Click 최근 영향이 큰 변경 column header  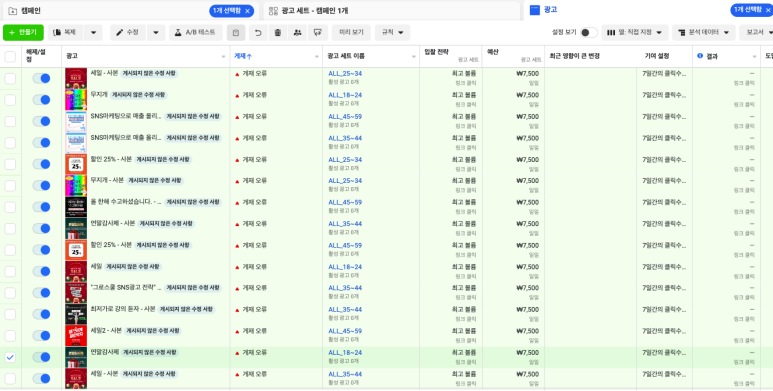coord(574,56)
